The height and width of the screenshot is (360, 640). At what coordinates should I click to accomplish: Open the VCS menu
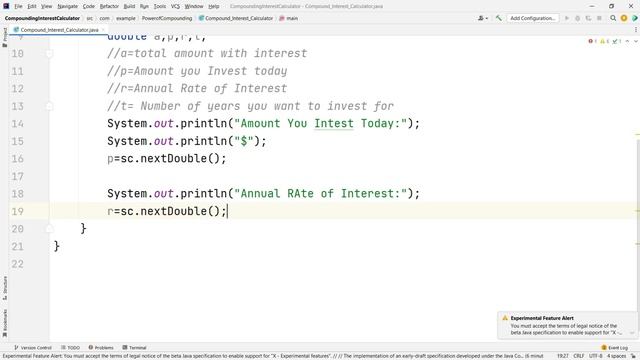point(175,6)
